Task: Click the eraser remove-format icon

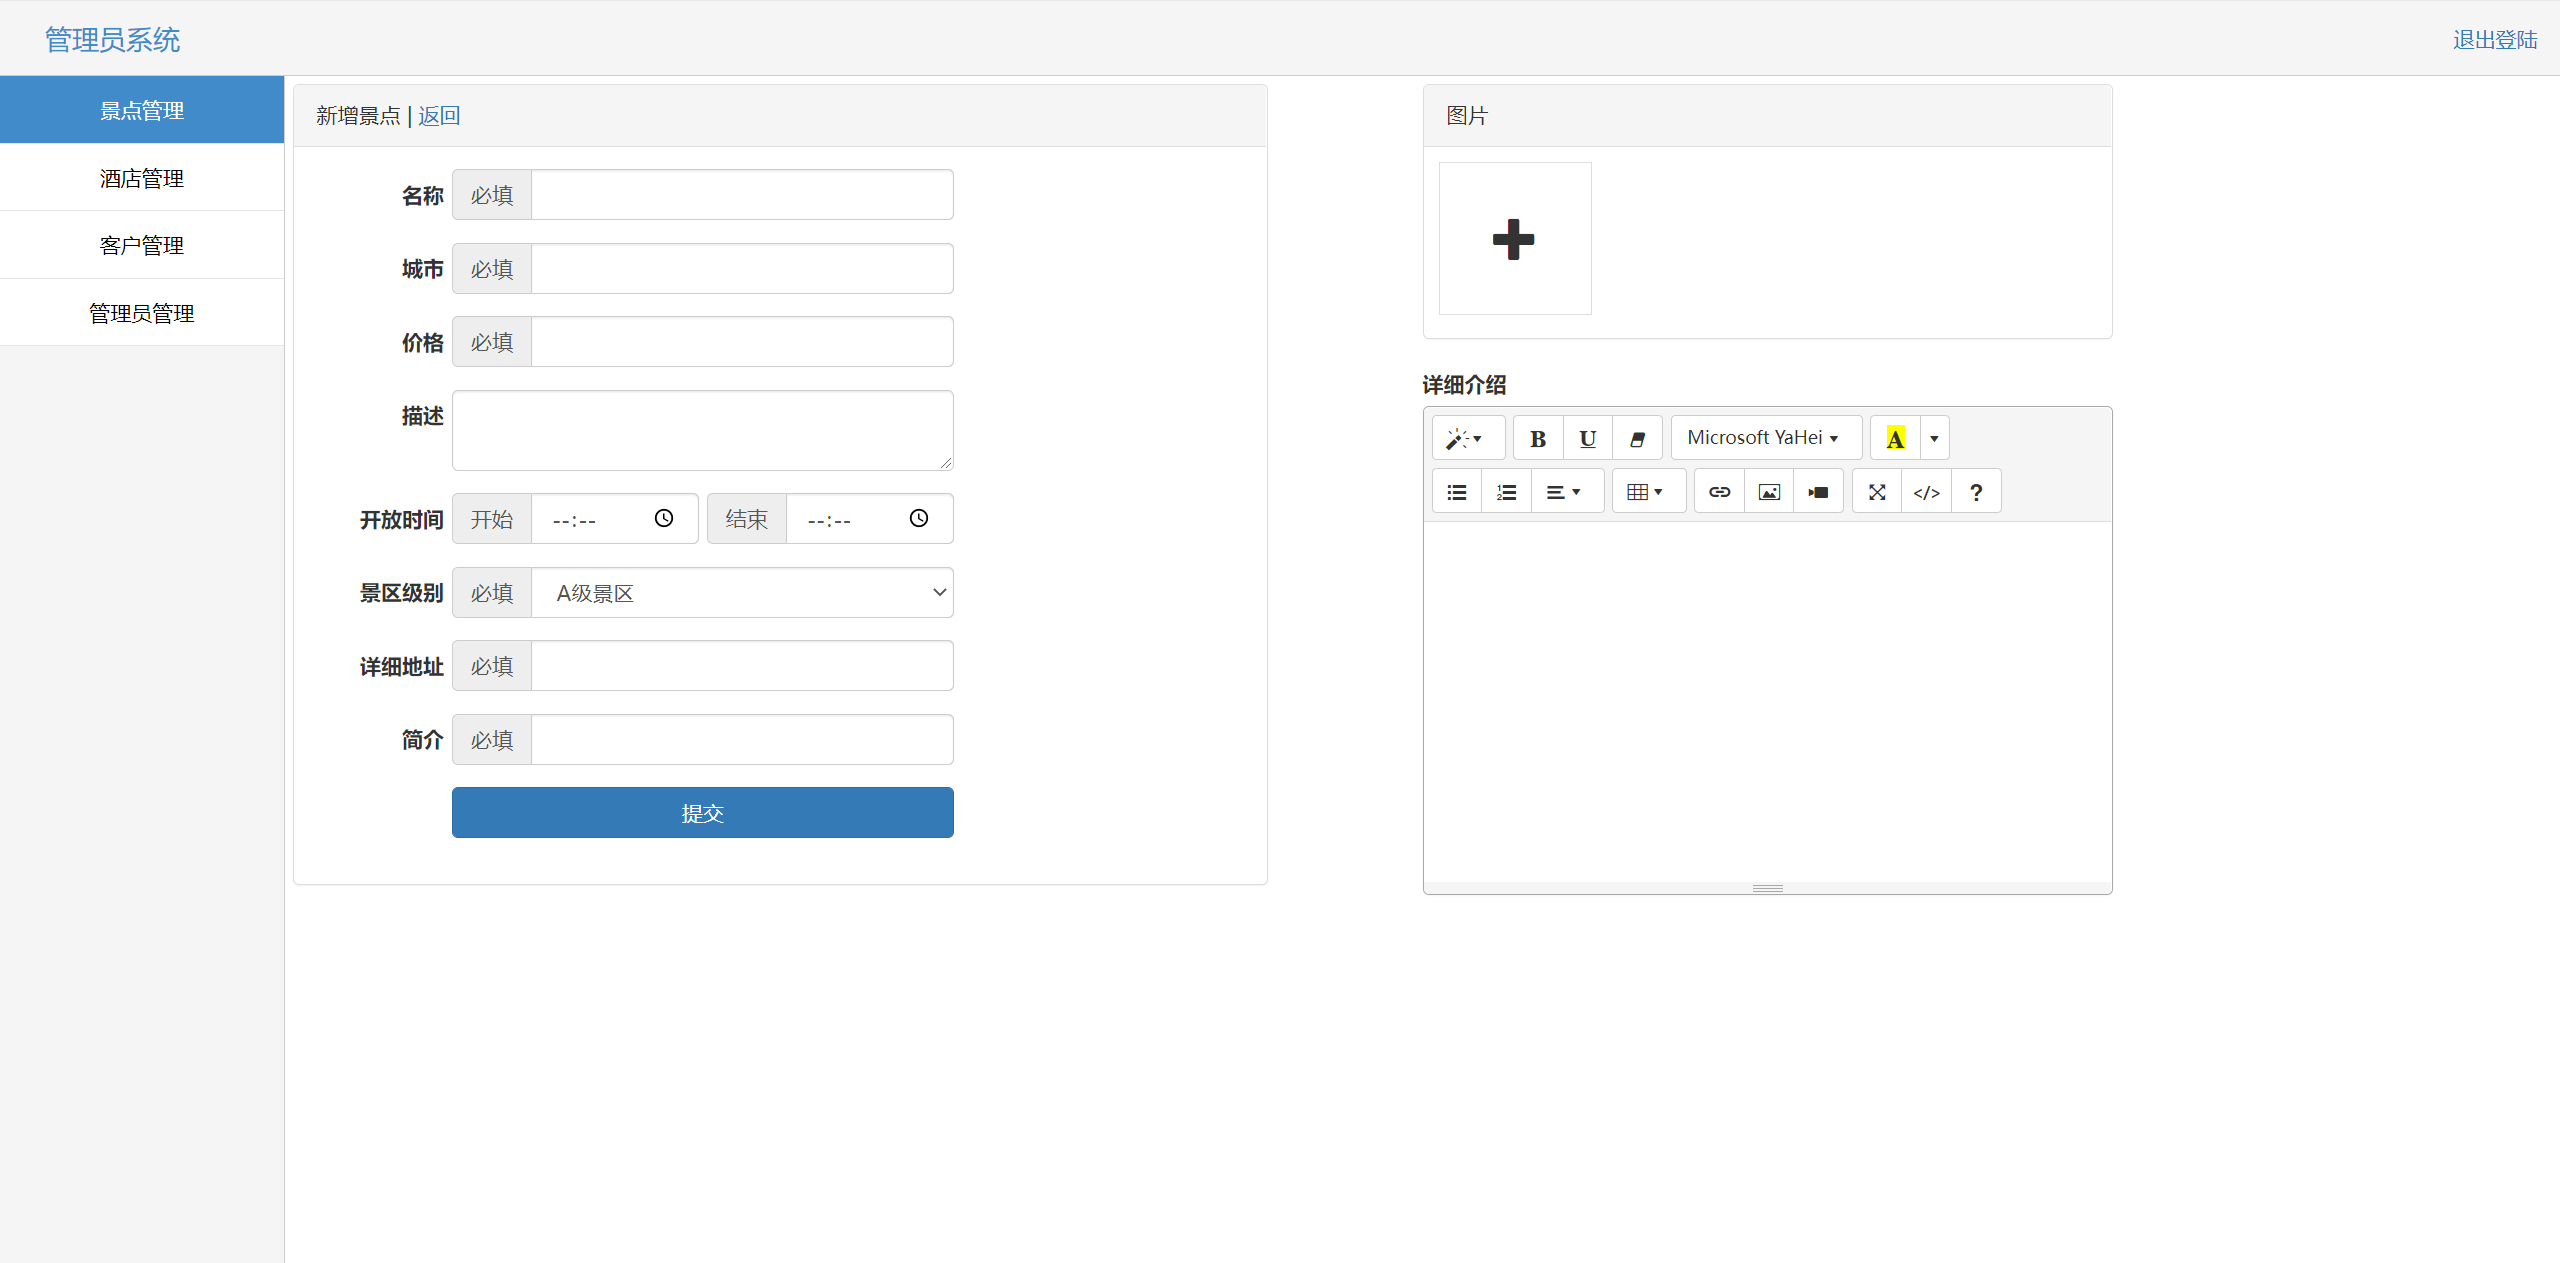Action: coord(1637,438)
